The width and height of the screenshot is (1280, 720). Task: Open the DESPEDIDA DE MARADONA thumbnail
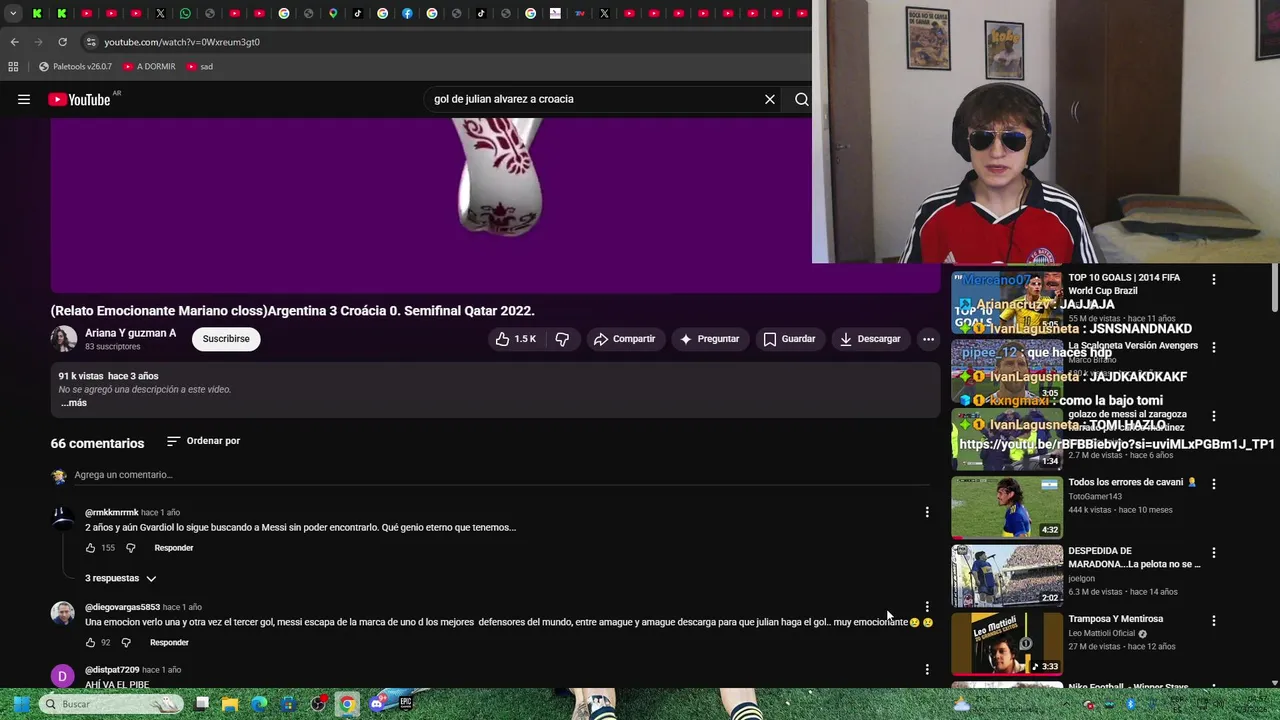[x=1007, y=576]
